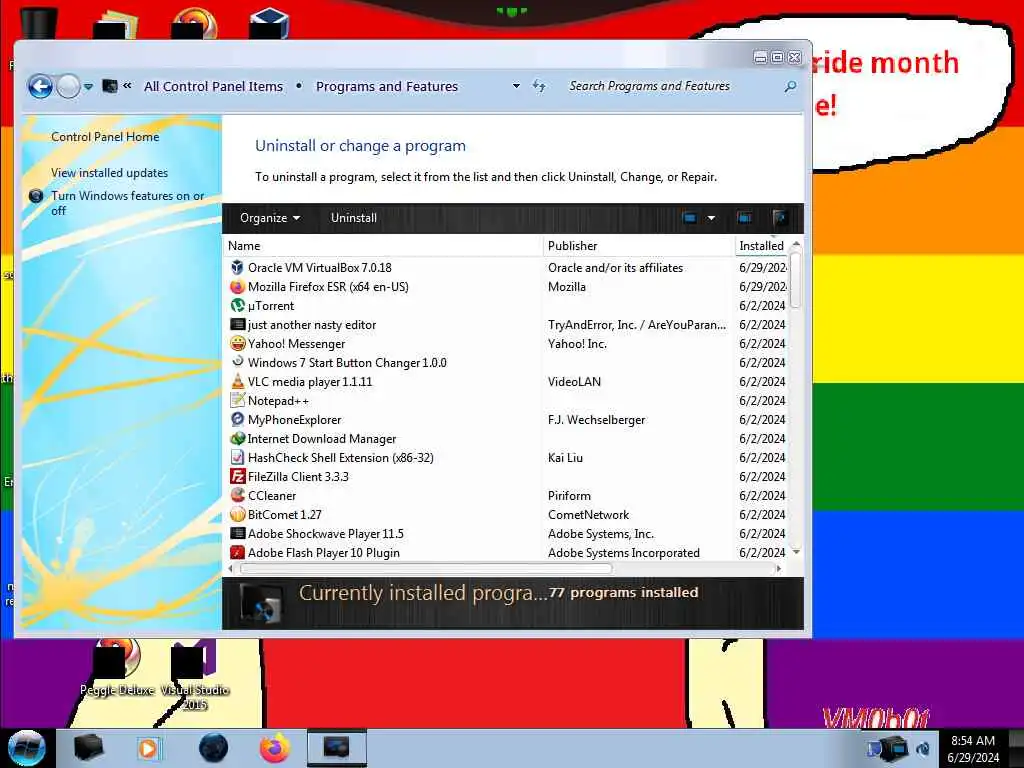The width and height of the screenshot is (1024, 768).
Task: Click the Adobe Shockwave Player icon
Action: coord(237,533)
